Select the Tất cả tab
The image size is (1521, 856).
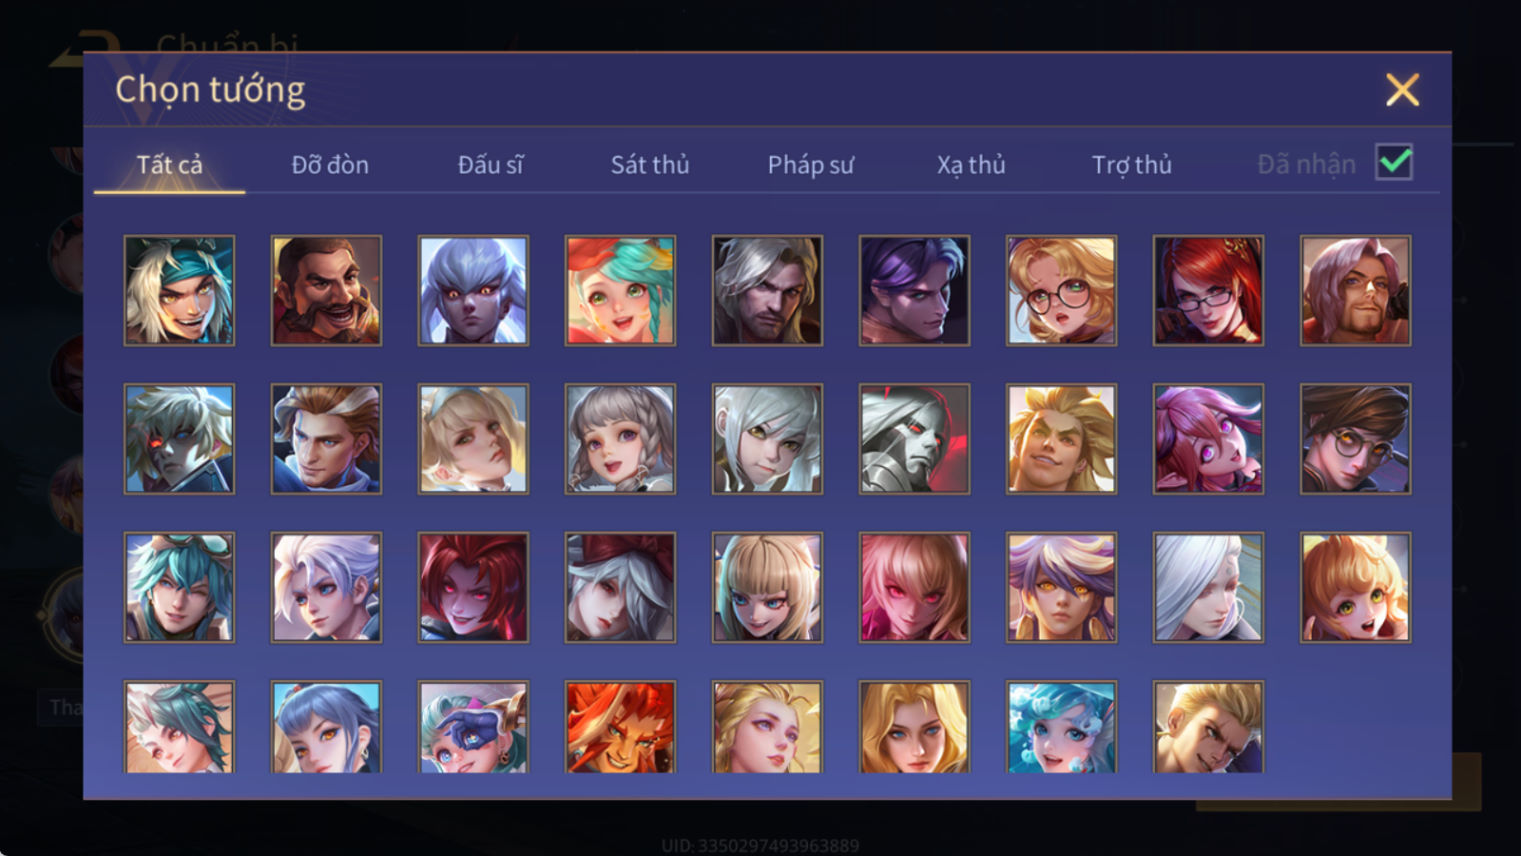point(169,165)
